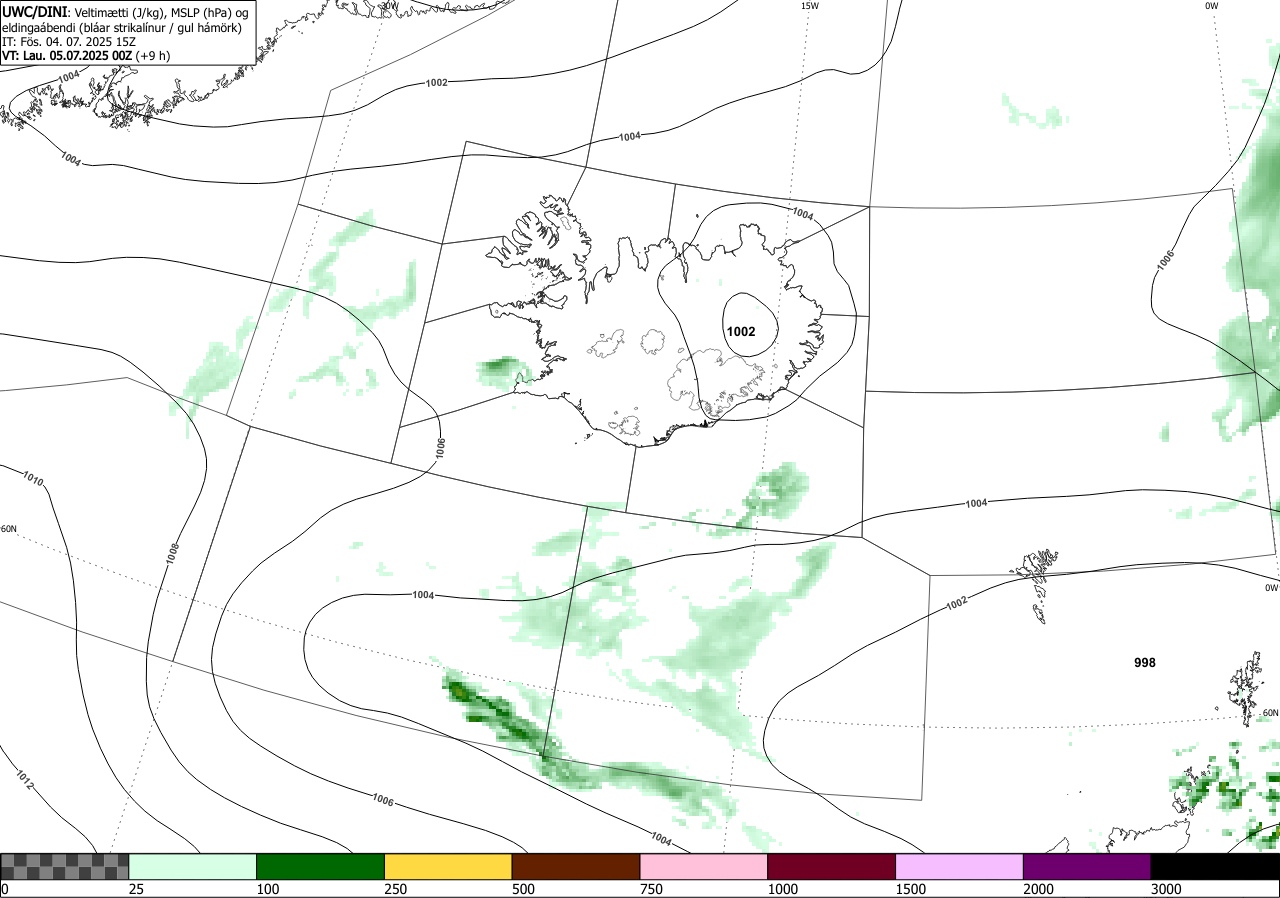
Task: Pick the dark green 100–250 legend swatch
Action: pyautogui.click(x=321, y=866)
